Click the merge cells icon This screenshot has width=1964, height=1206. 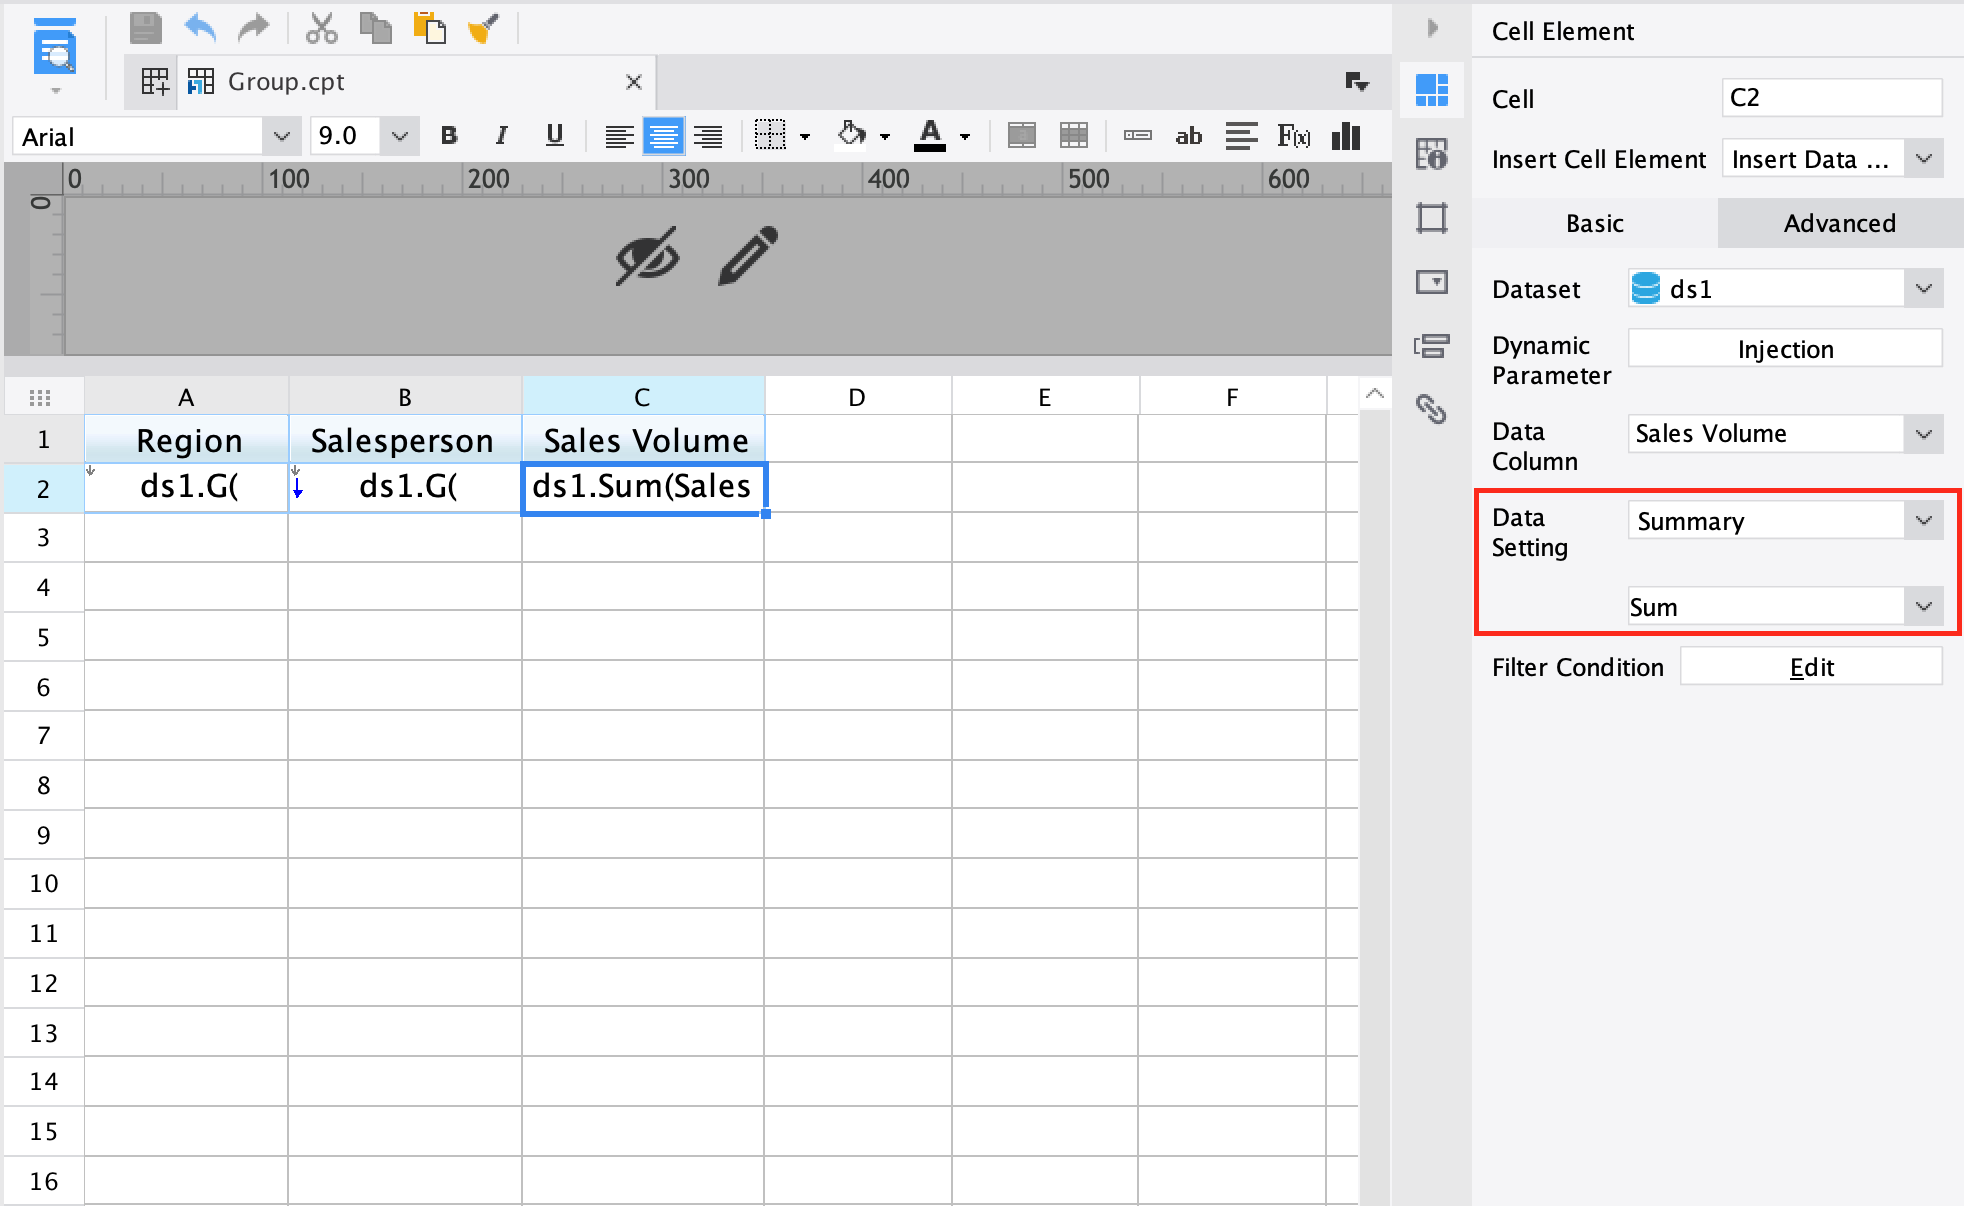point(1021,136)
